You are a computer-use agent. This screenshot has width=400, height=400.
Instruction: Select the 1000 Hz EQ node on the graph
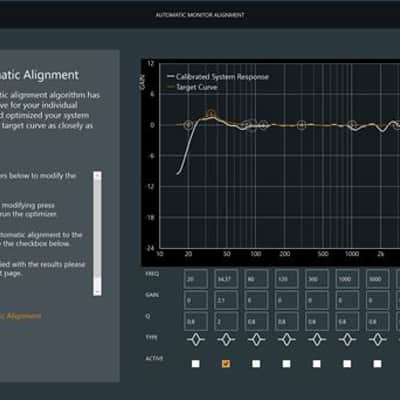[352, 125]
